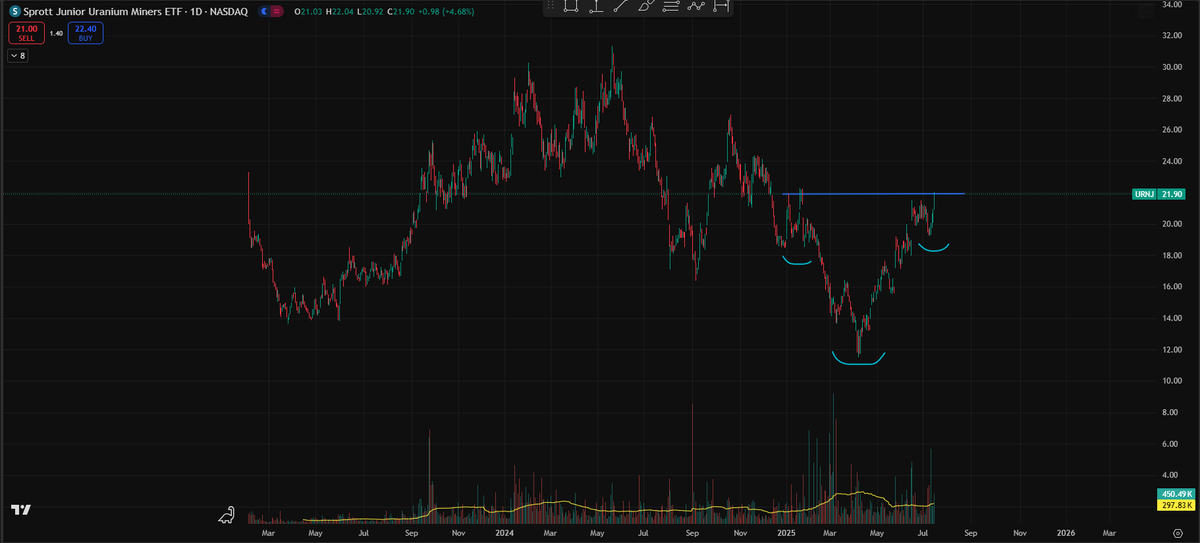Viewport: 1200px width, 543px height.
Task: Select the cyan arc under the head low
Action: point(858,359)
